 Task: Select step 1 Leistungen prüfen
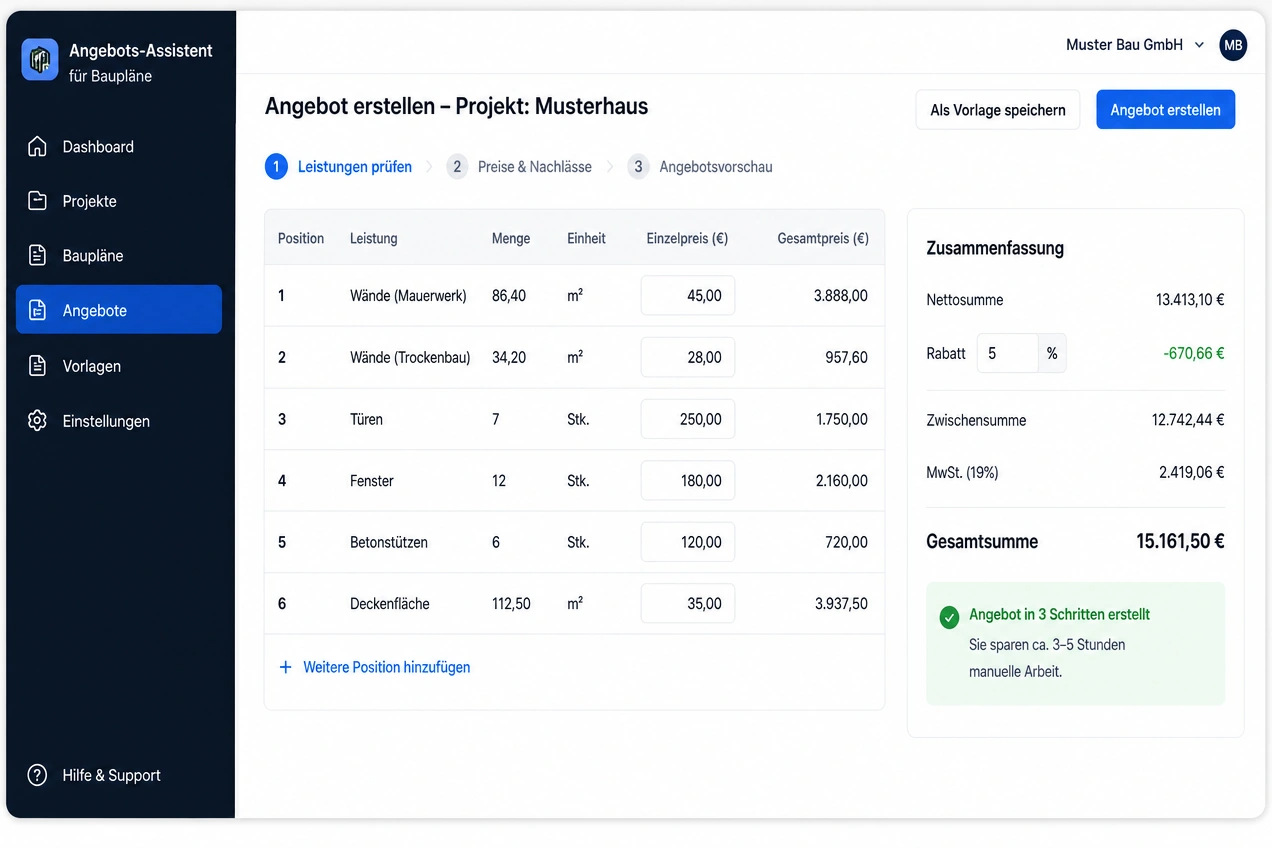[x=339, y=167]
